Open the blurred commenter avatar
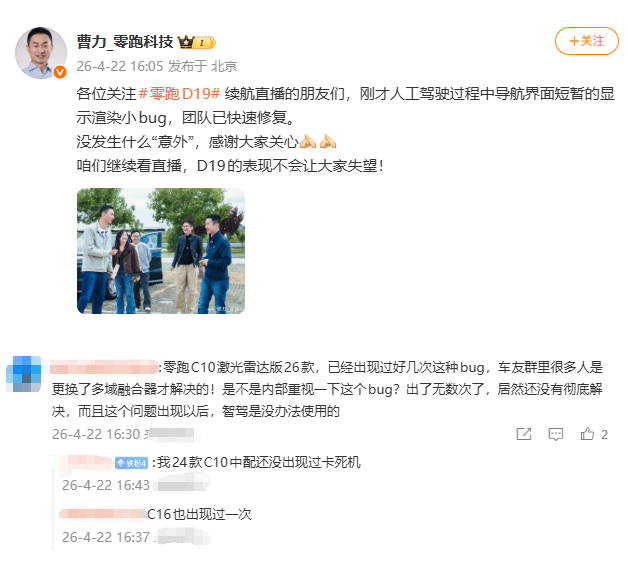The image size is (628, 568). [24, 373]
